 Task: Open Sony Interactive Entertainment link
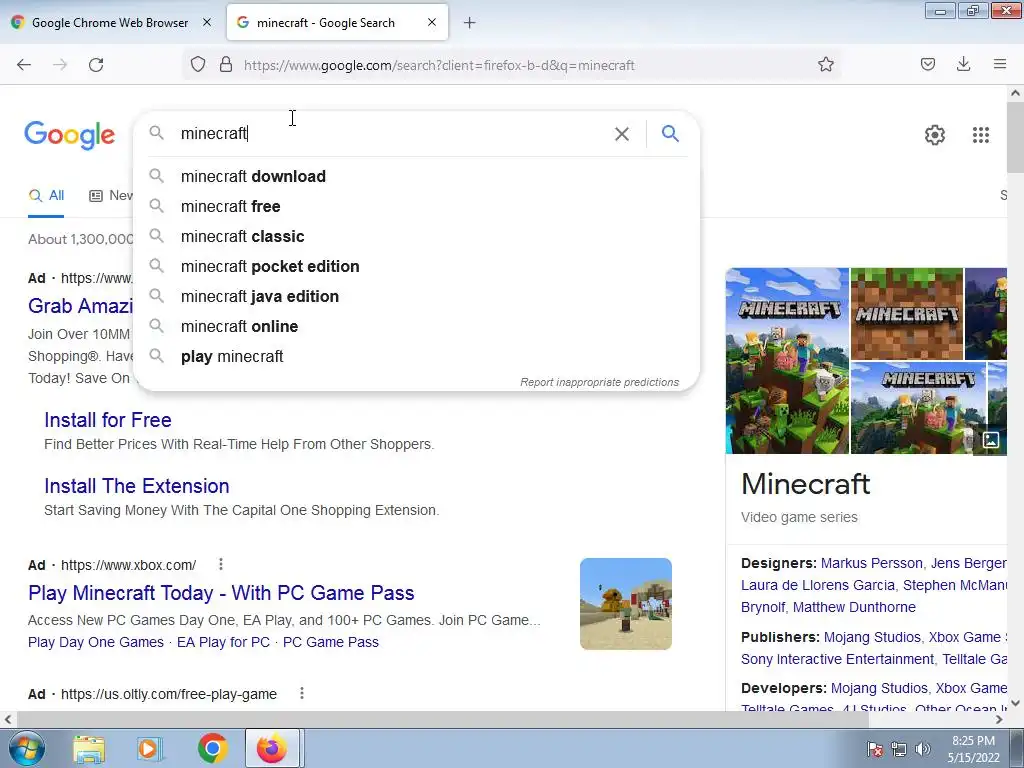(837, 660)
